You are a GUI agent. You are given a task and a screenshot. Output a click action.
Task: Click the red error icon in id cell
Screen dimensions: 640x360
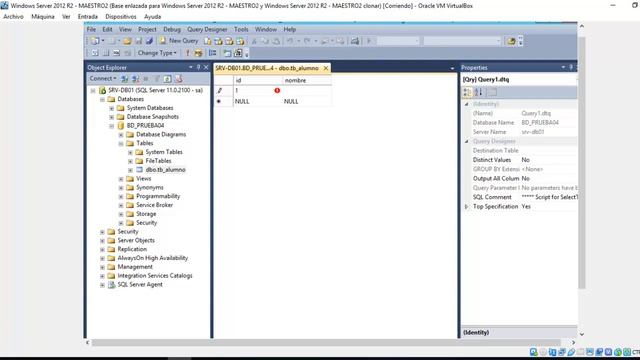tap(277, 90)
